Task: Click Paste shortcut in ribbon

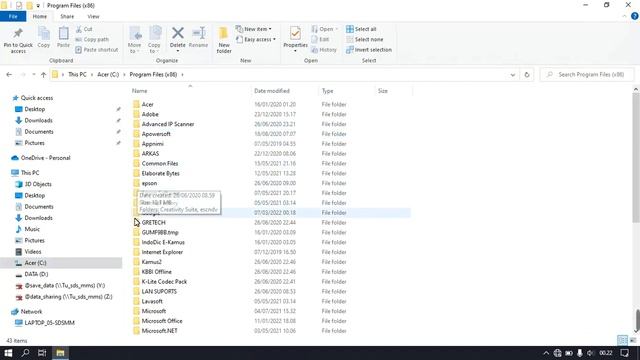Action: [x=97, y=50]
